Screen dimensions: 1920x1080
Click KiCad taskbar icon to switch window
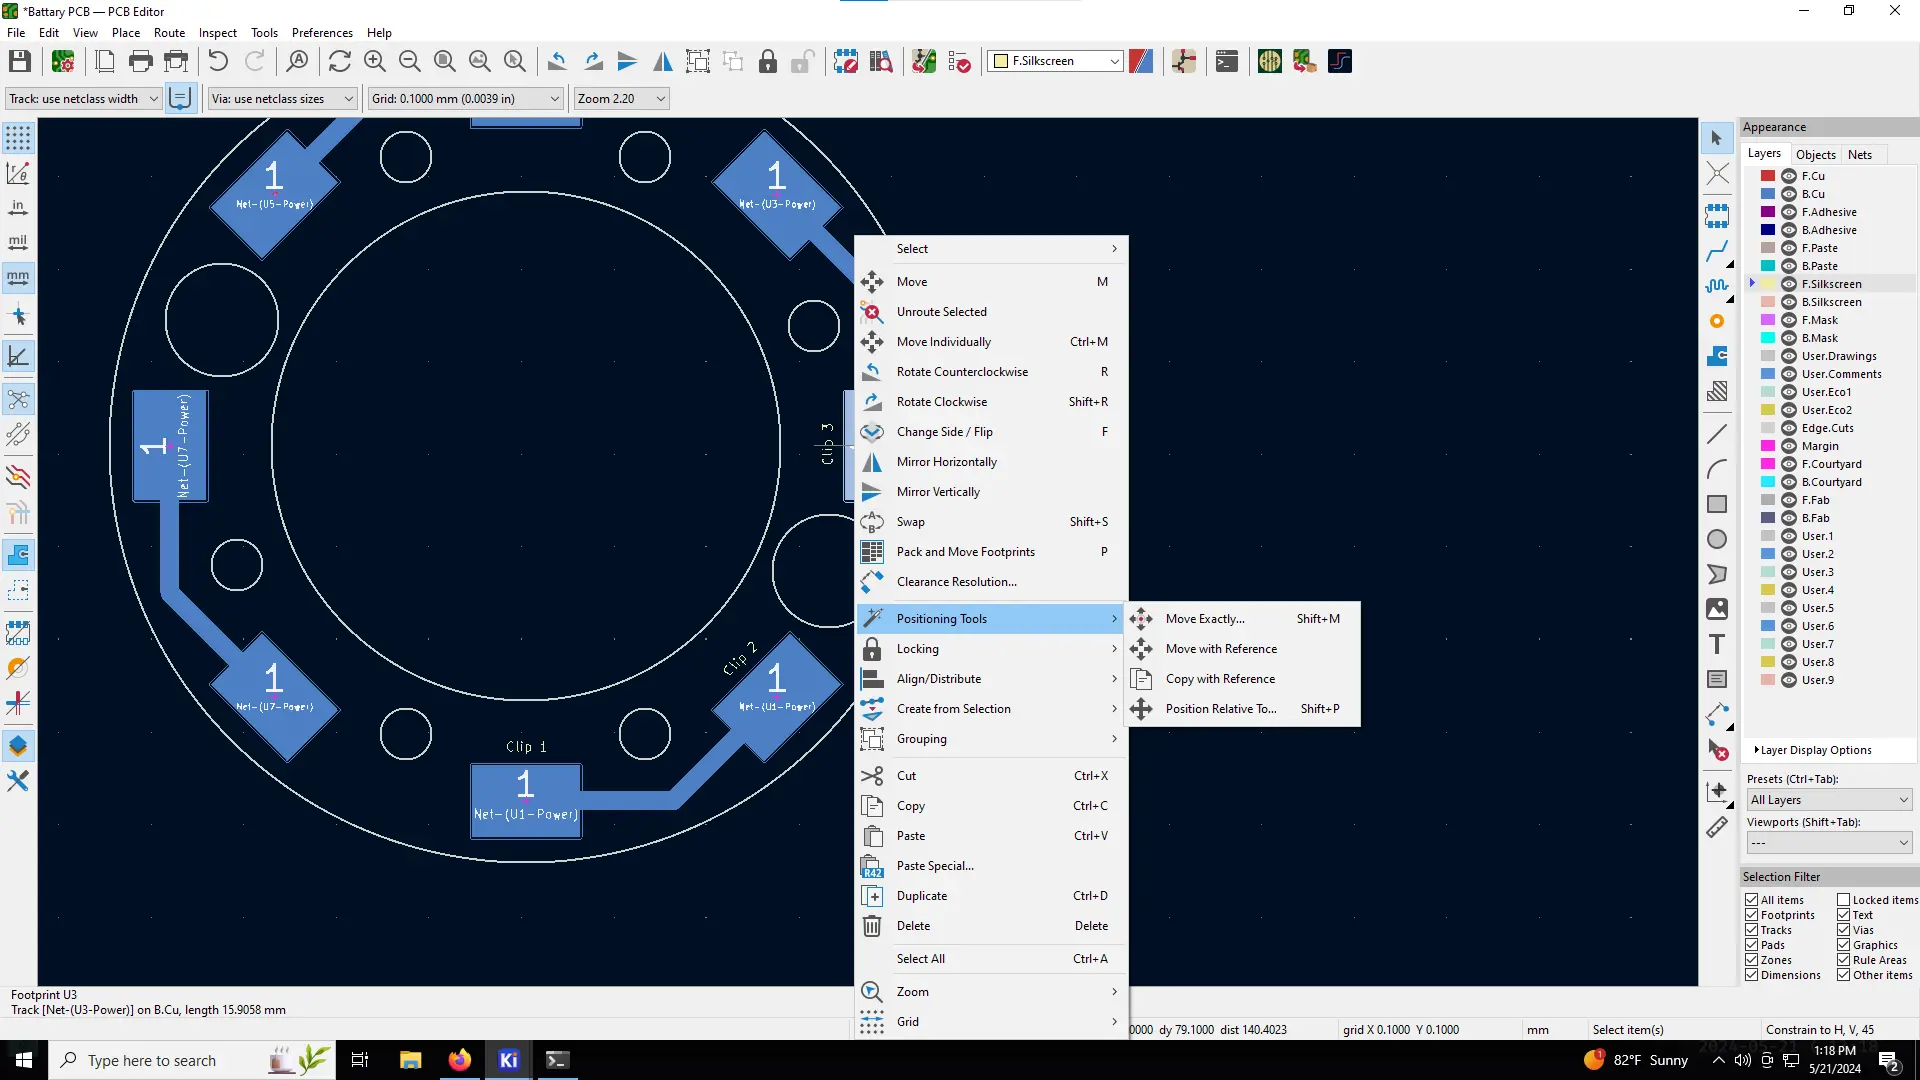(509, 1059)
